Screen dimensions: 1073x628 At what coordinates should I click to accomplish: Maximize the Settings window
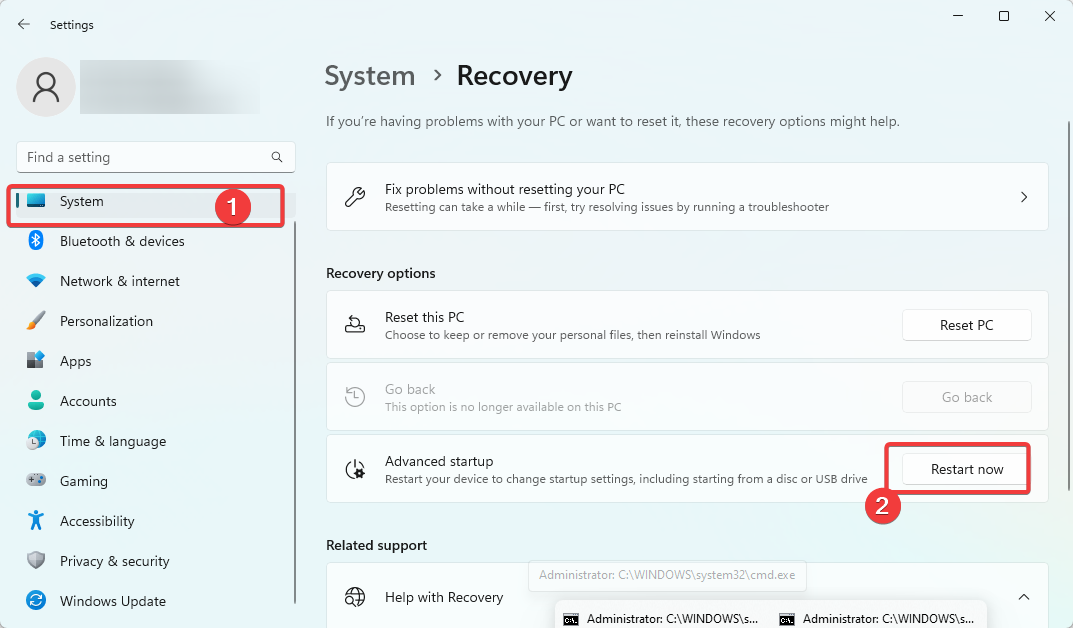tap(1004, 16)
